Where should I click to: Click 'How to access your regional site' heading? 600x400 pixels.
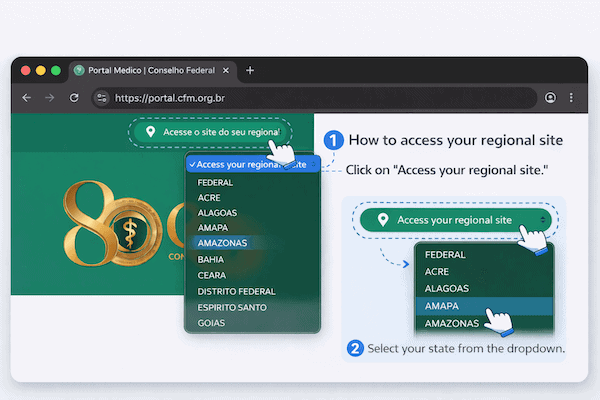456,140
